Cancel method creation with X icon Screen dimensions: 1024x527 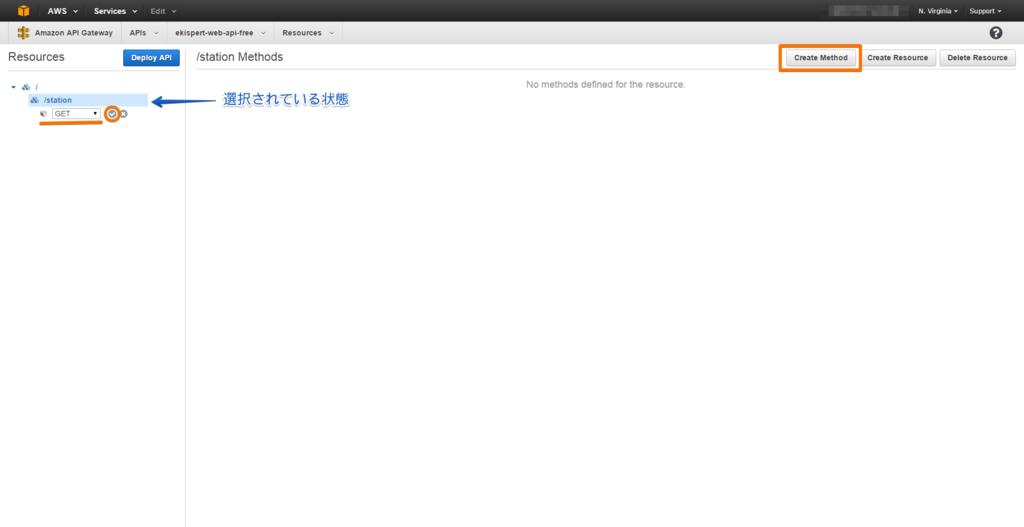tap(123, 114)
